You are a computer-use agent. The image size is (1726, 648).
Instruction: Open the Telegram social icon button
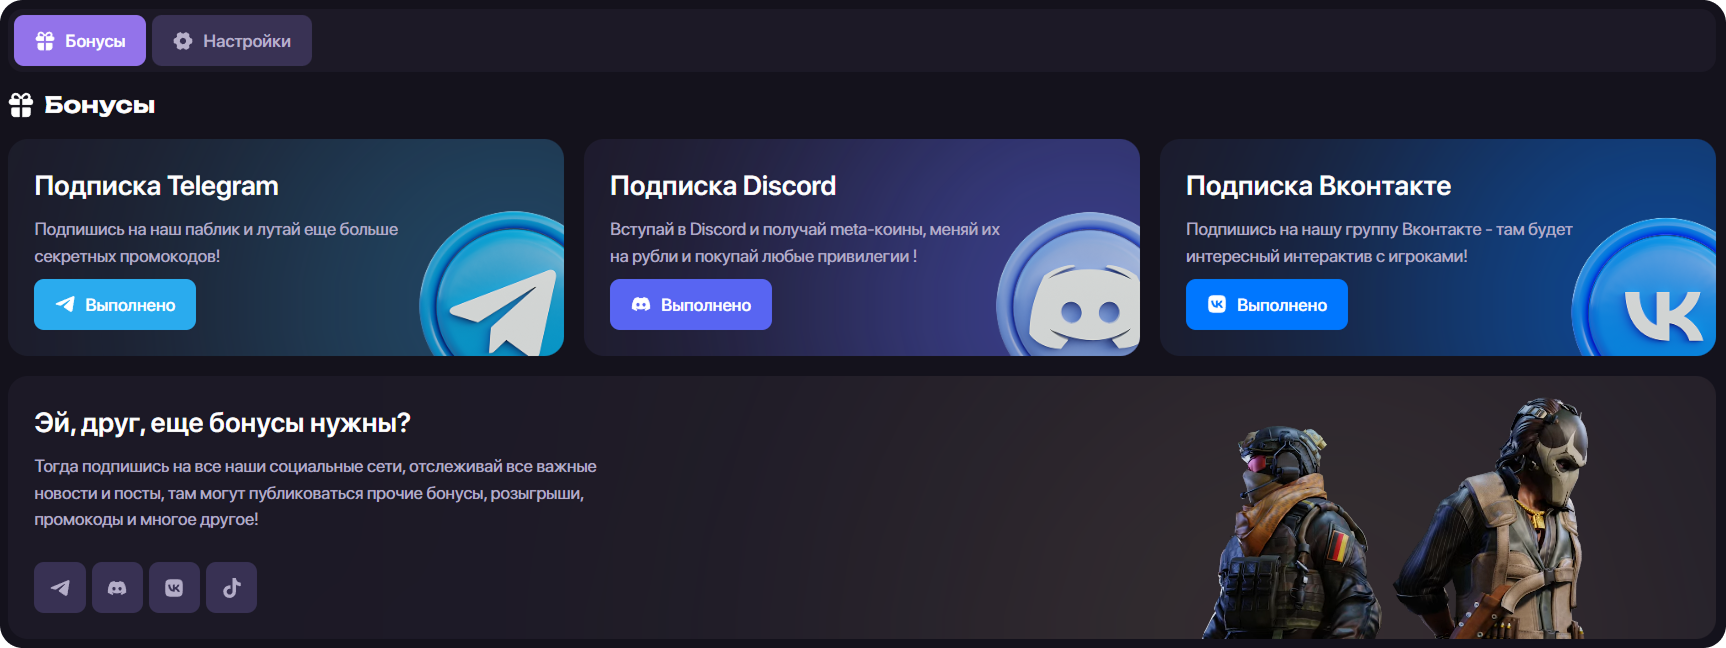coord(60,588)
